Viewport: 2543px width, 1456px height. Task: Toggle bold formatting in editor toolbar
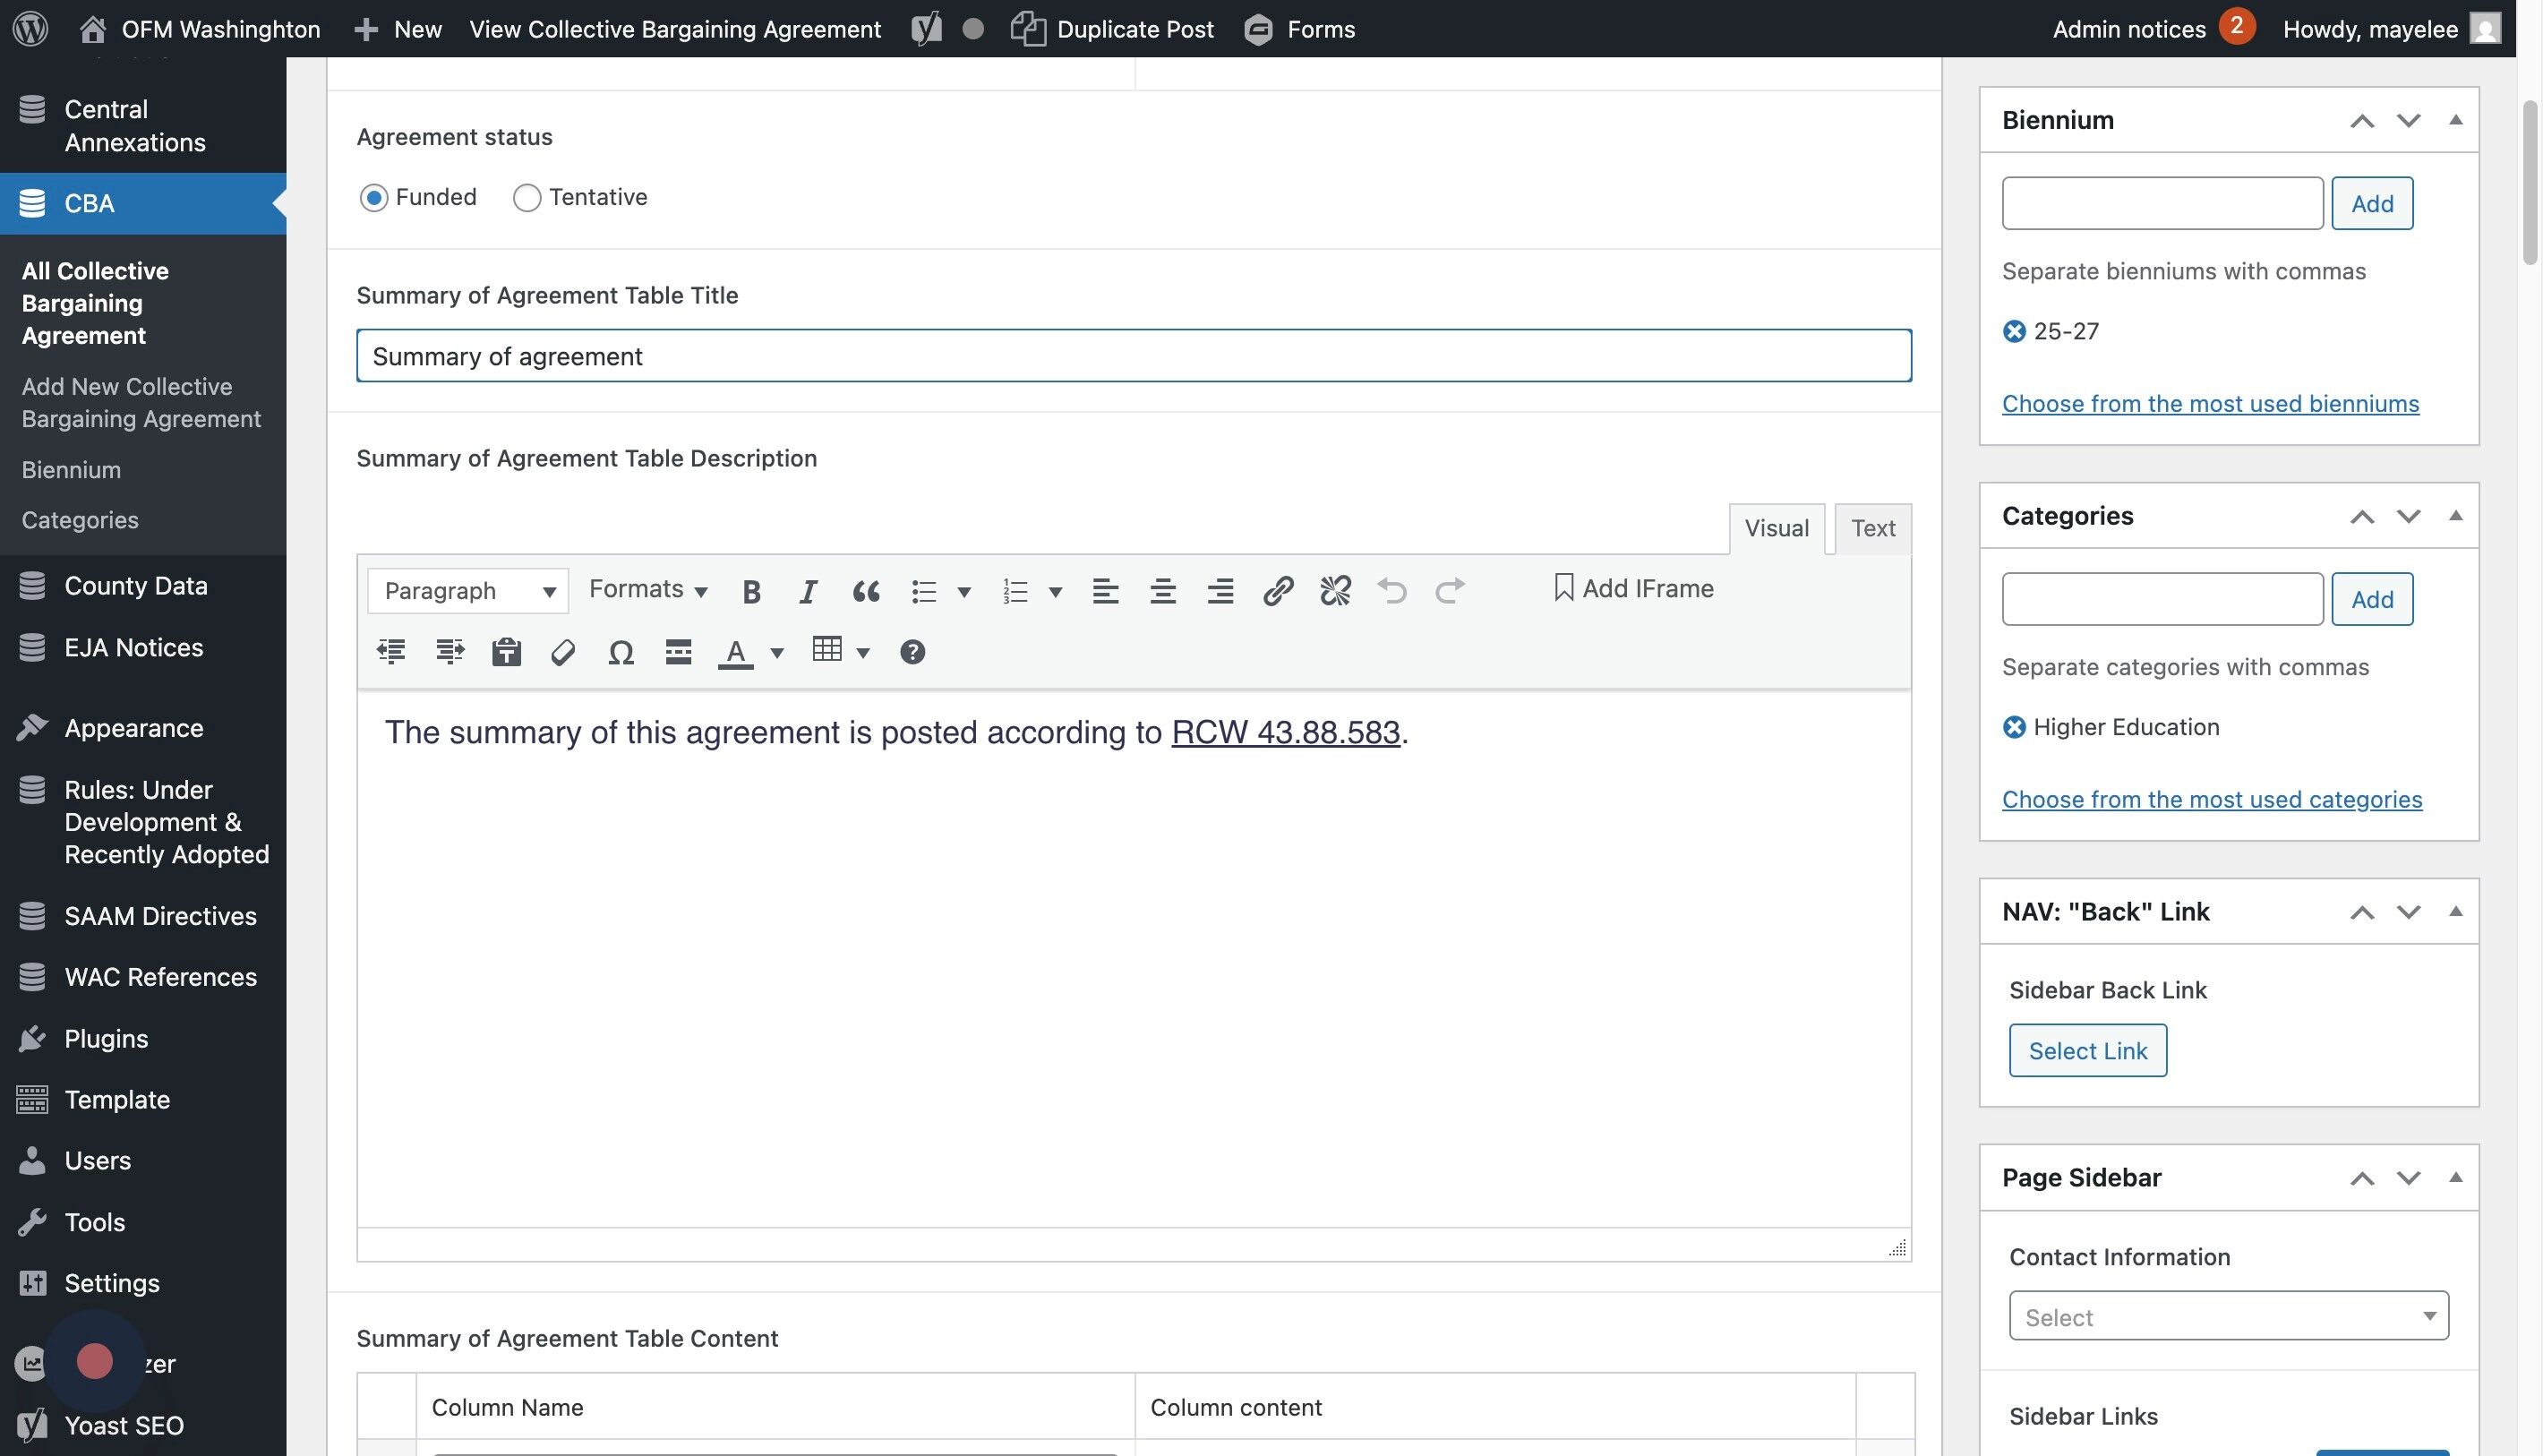751,591
